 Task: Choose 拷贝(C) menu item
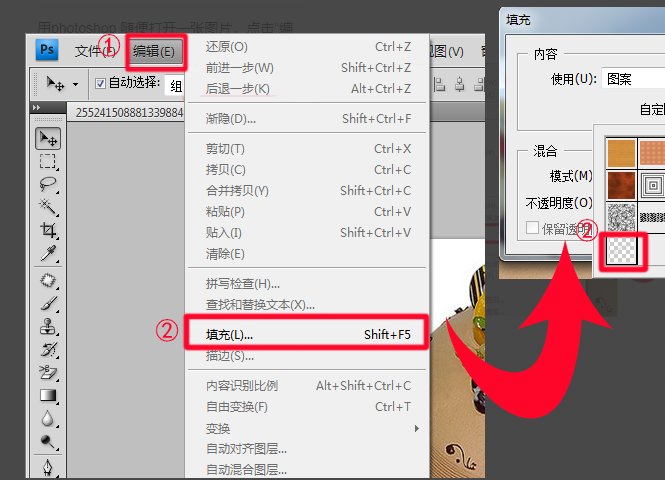click(x=308, y=170)
